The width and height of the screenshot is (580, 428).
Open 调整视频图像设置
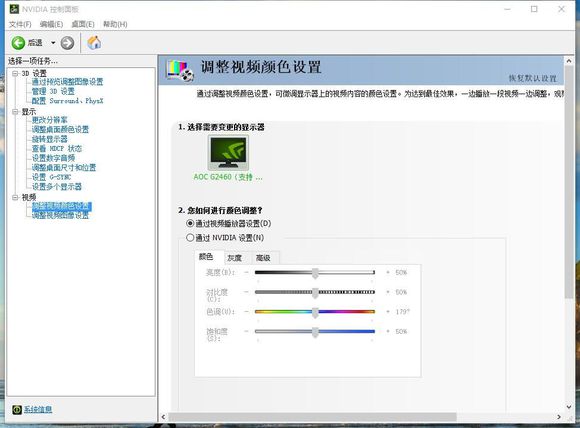click(60, 215)
